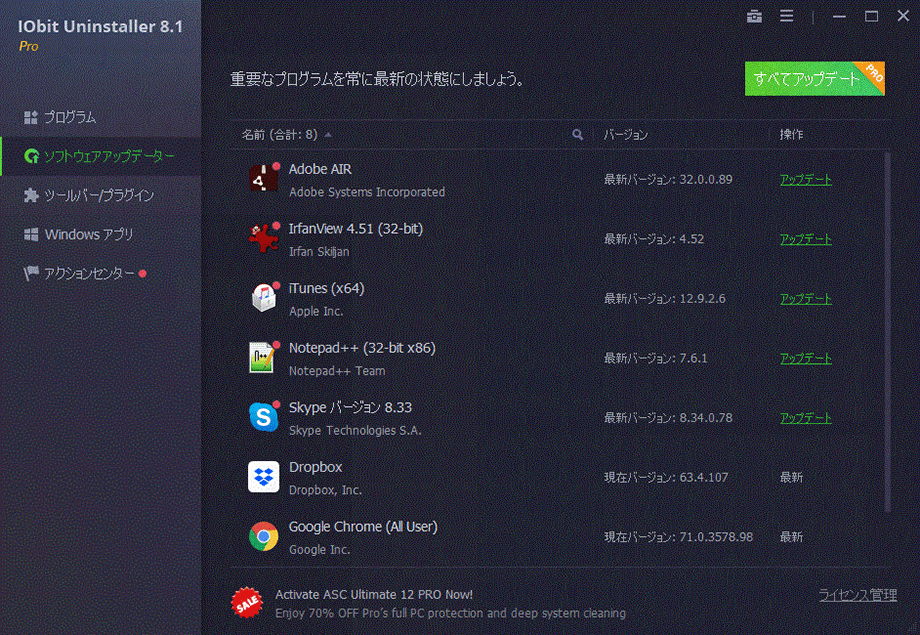This screenshot has height=635, width=920.
Task: Open the toolbox briefcase icon in title bar
Action: (x=754, y=16)
